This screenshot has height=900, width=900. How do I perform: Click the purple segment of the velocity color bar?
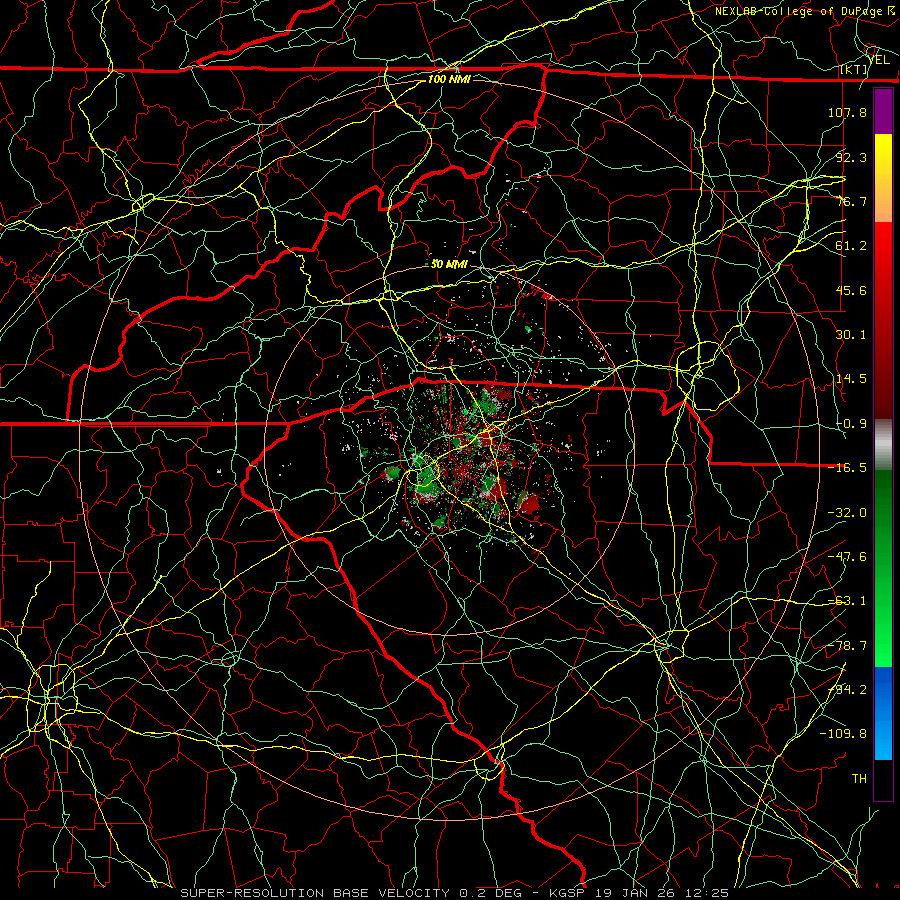click(x=883, y=111)
